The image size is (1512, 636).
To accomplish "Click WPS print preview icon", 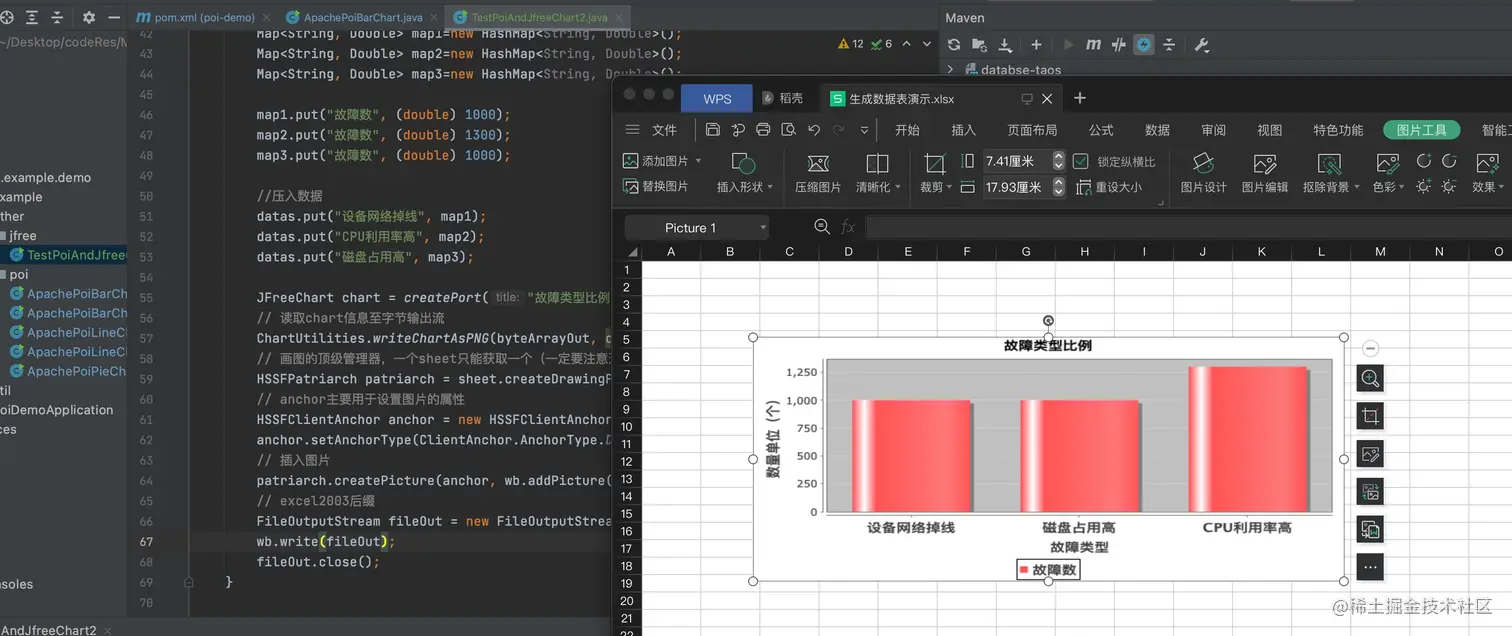I will click(x=788, y=130).
